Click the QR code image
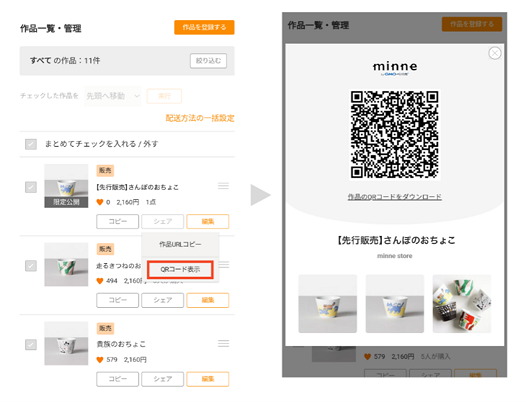 click(x=394, y=134)
